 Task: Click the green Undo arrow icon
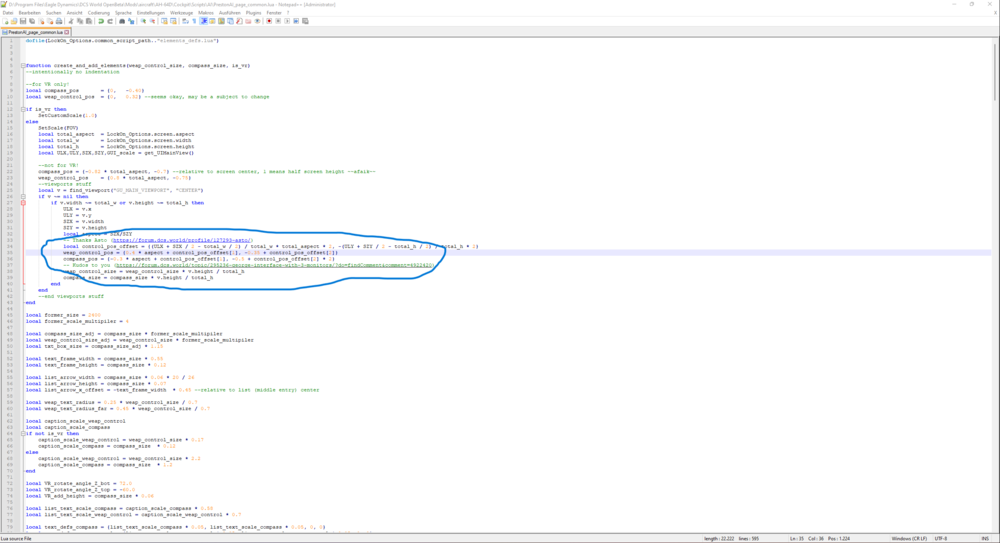[101, 21]
